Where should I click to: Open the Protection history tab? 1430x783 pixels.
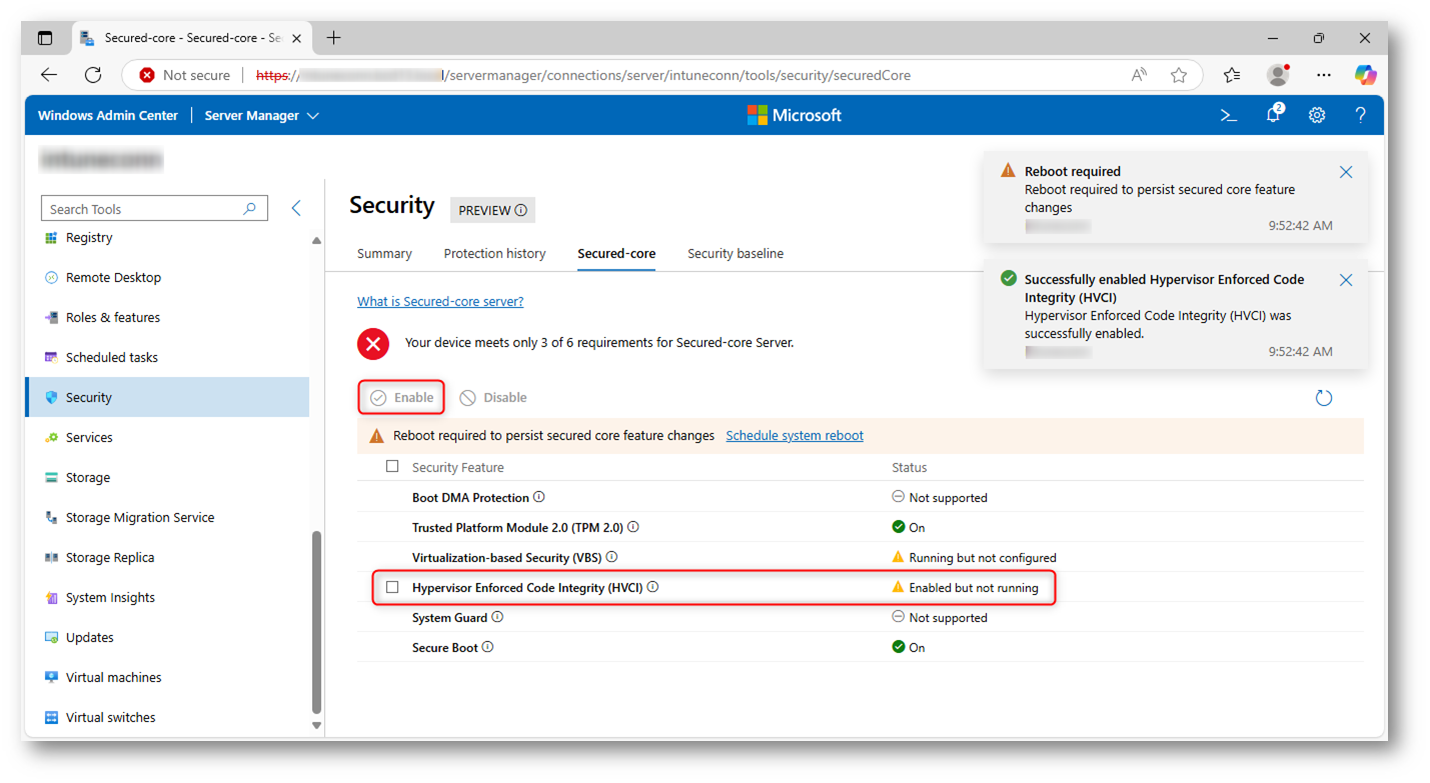(x=495, y=254)
